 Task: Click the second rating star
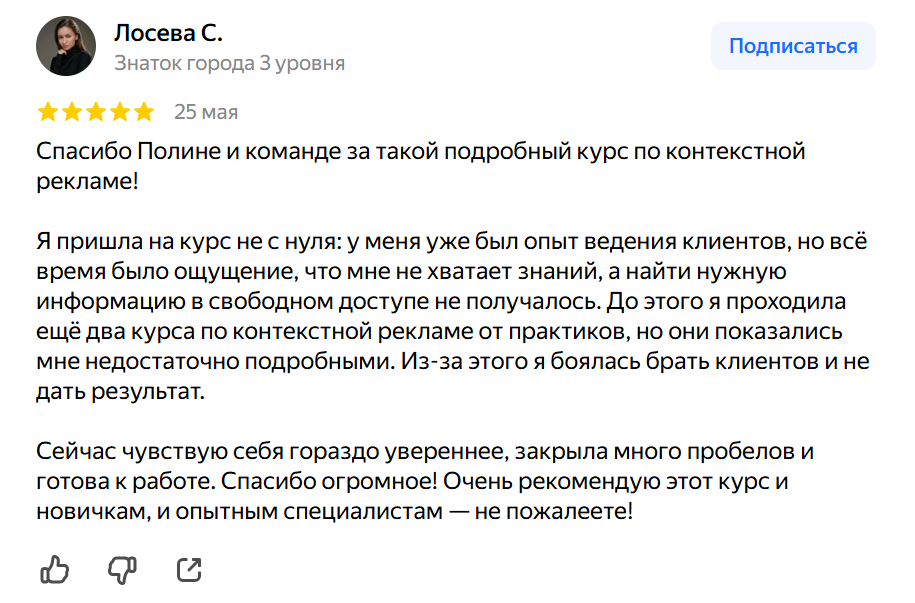tap(72, 111)
